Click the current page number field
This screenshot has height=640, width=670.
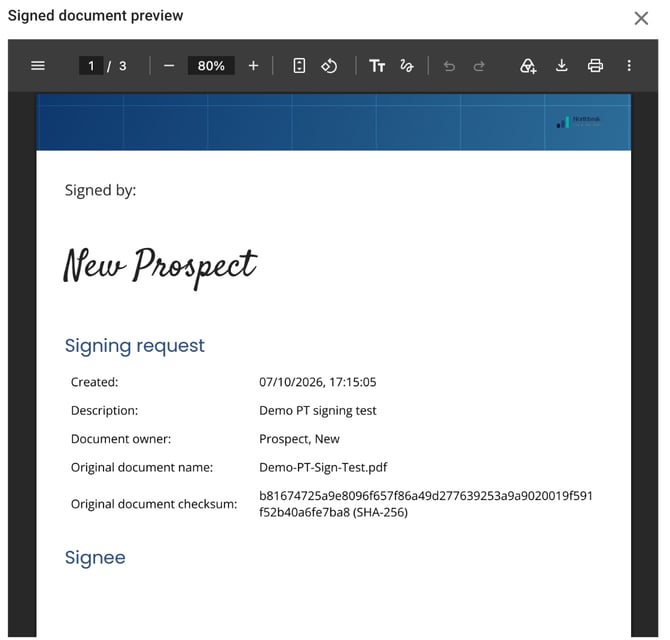click(91, 66)
